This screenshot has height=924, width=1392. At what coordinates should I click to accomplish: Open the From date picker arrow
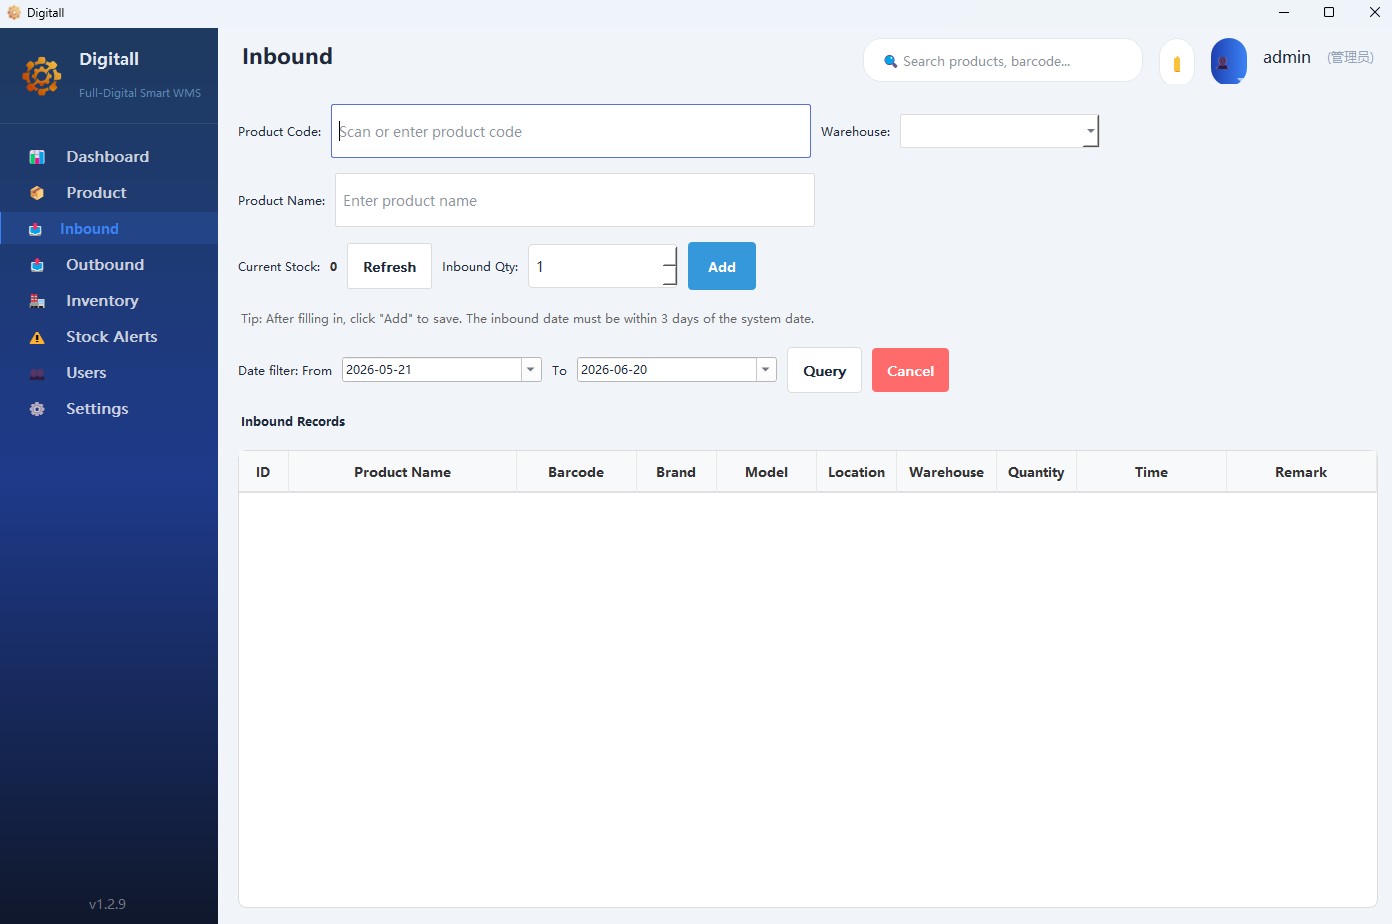click(531, 370)
